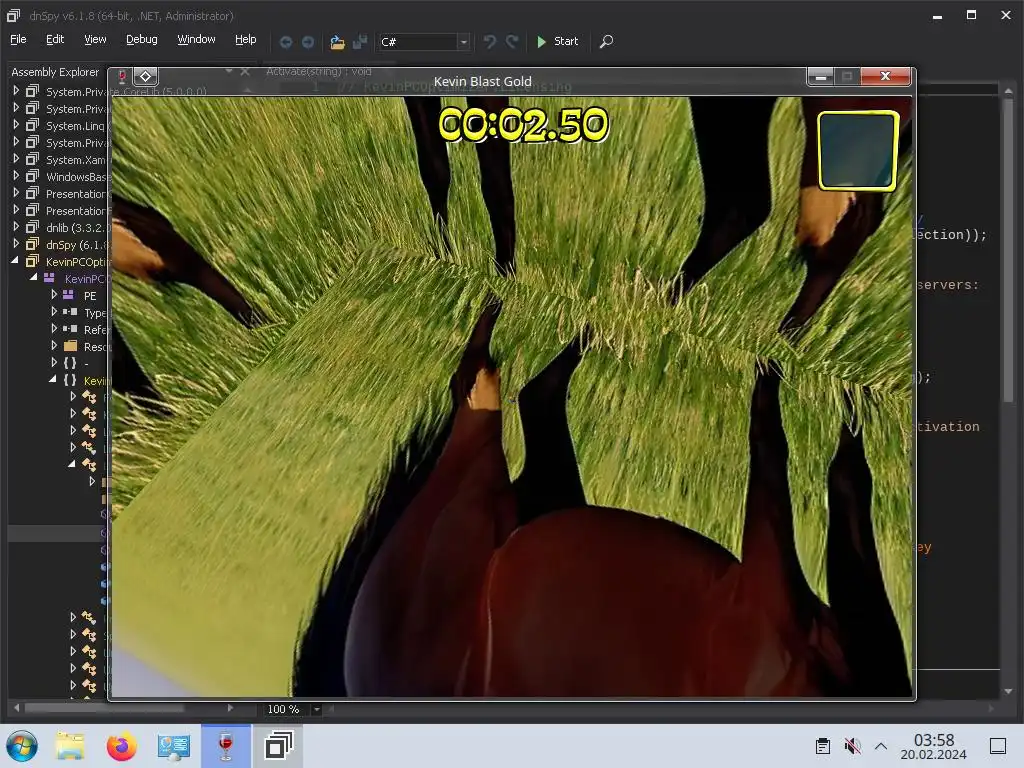Open the File menu in dnSpy
Viewport: 1024px width, 768px height.
[x=18, y=39]
